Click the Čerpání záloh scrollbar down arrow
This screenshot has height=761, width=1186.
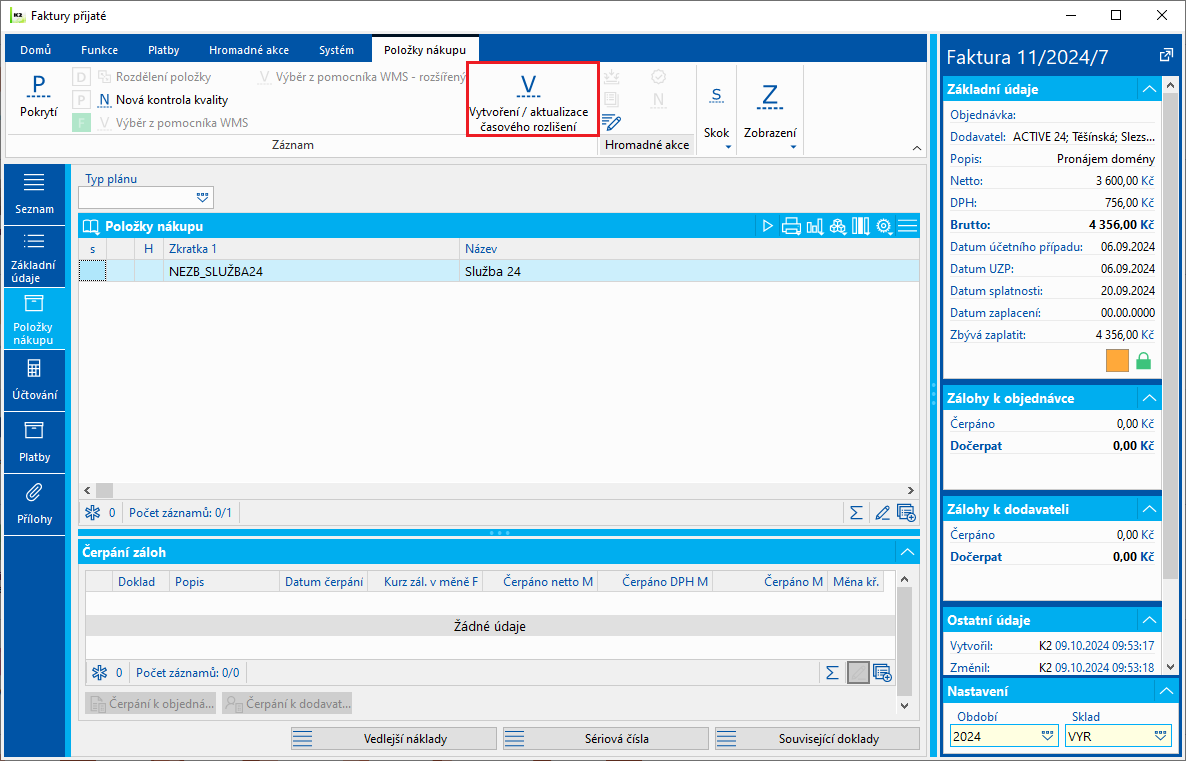[x=905, y=705]
